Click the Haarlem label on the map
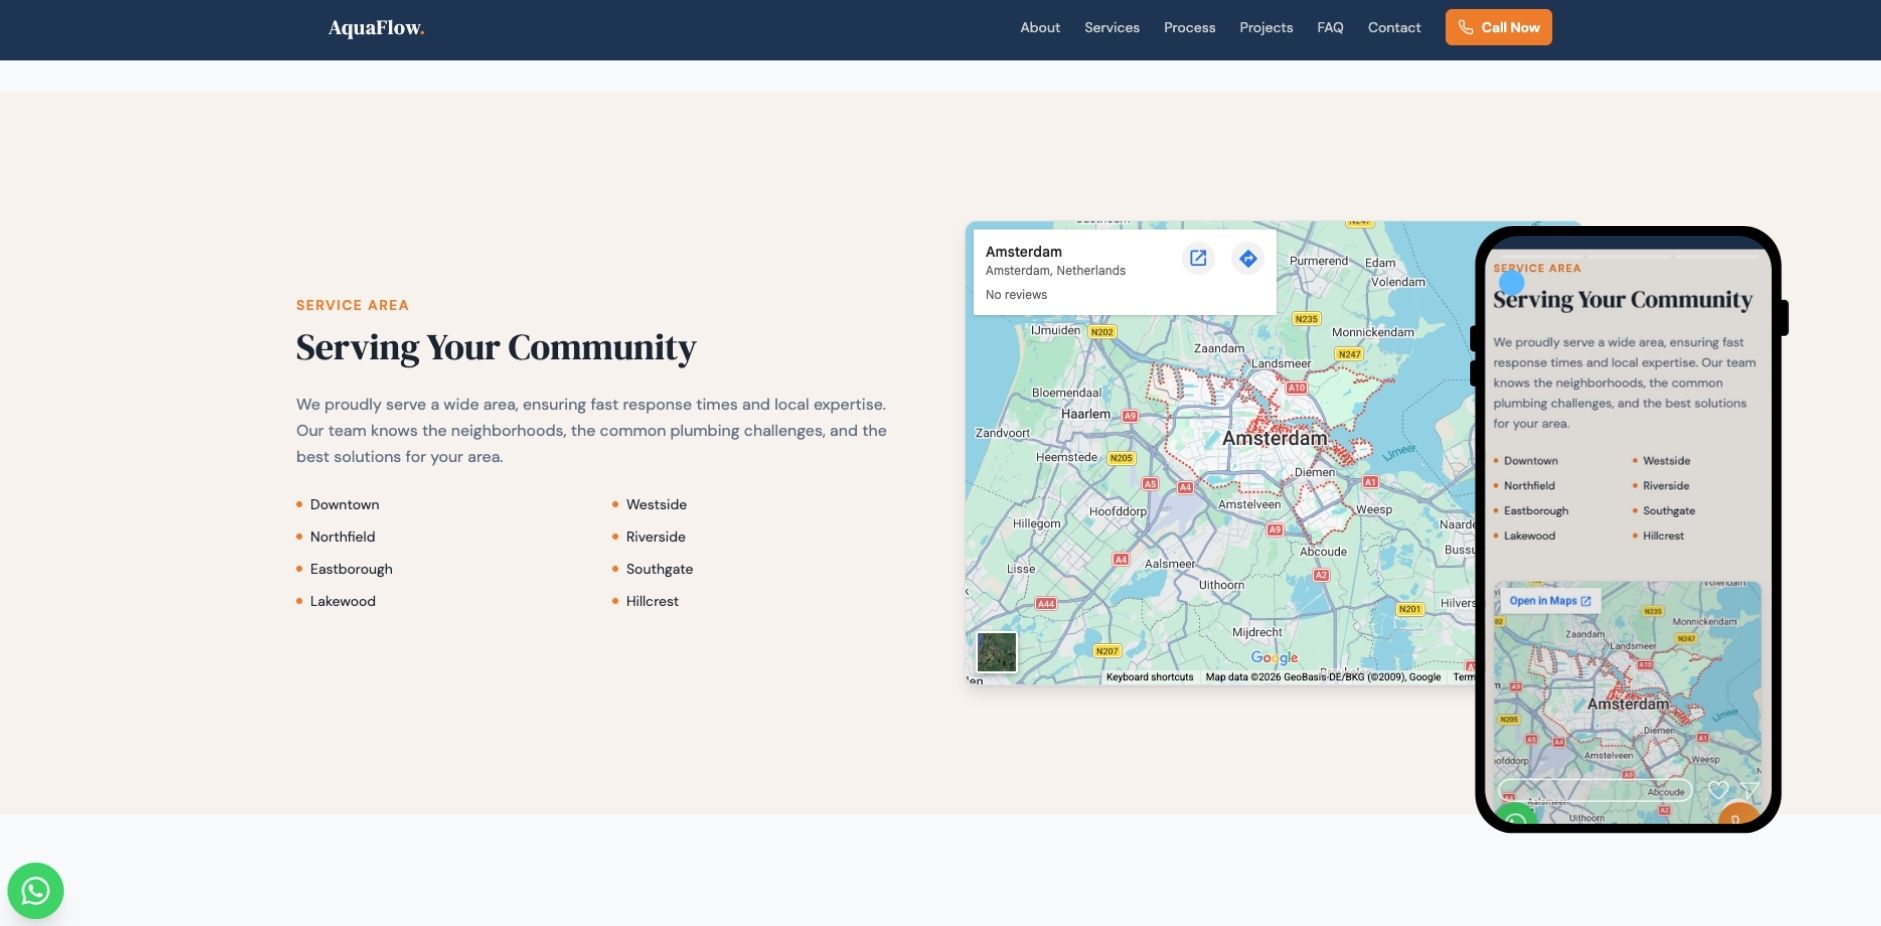1881x926 pixels. tap(1085, 414)
